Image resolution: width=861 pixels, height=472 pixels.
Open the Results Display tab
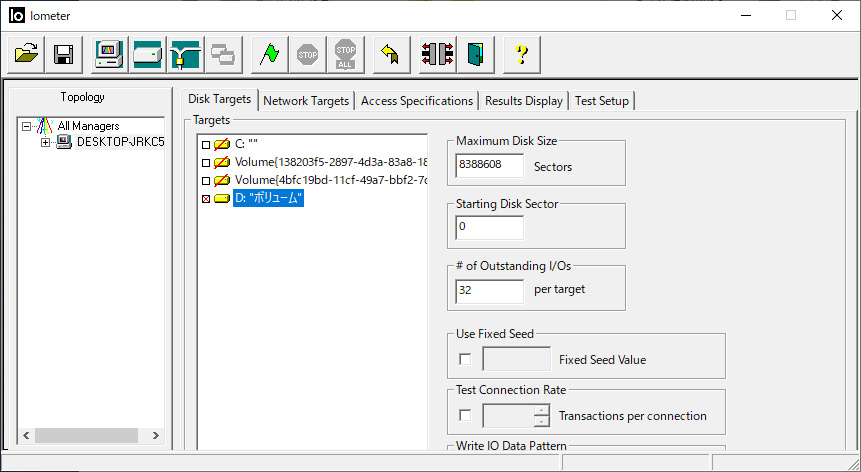[x=524, y=101]
